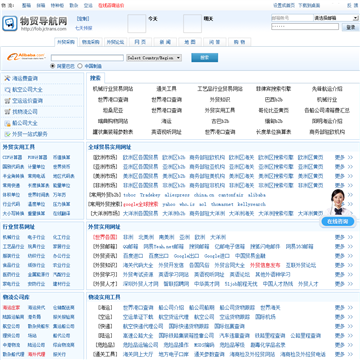Switch to the 地图 search tab

tap(190, 42)
